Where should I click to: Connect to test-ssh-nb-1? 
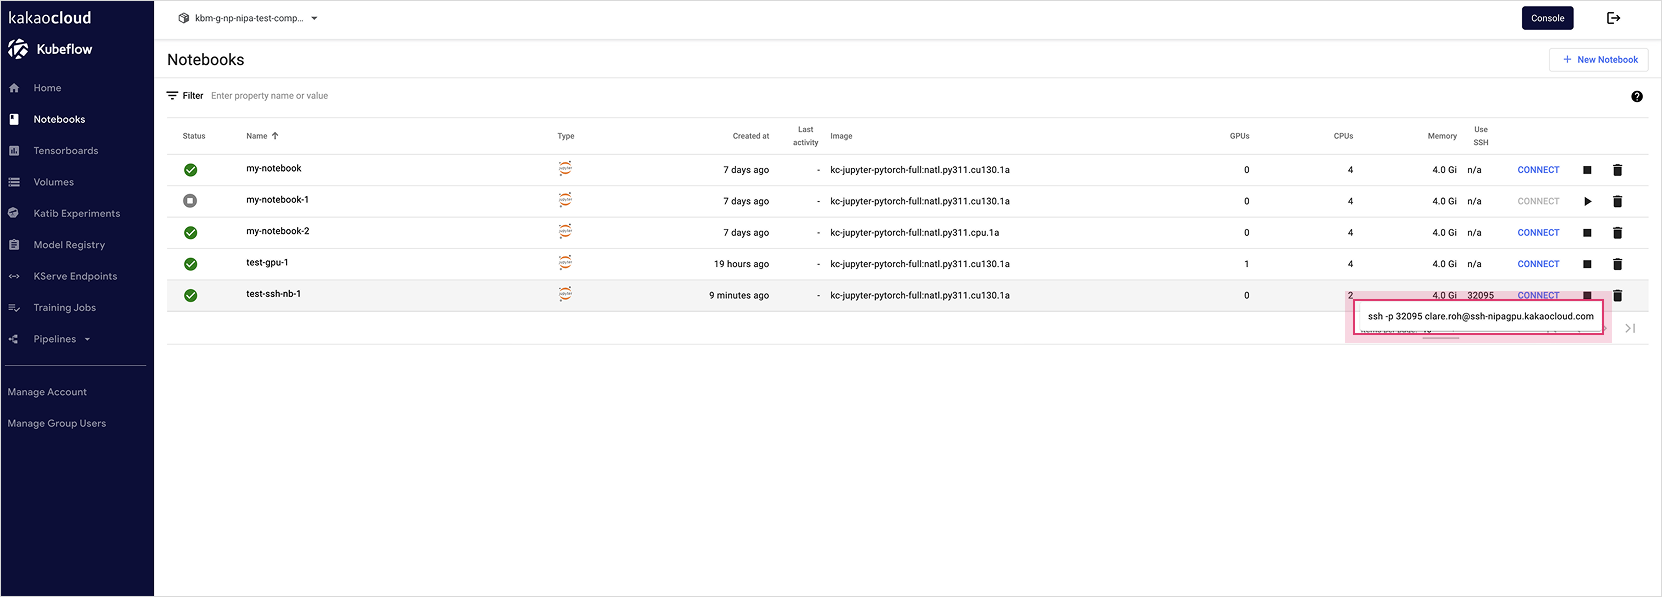click(x=1538, y=295)
